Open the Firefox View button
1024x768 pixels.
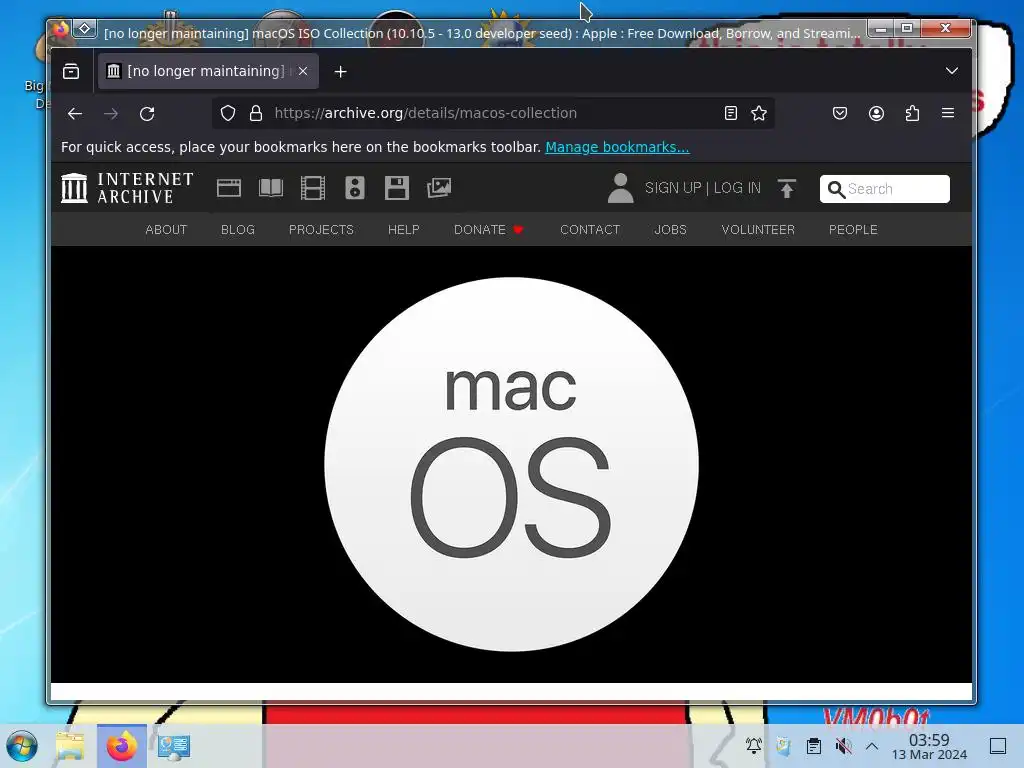tap(71, 71)
